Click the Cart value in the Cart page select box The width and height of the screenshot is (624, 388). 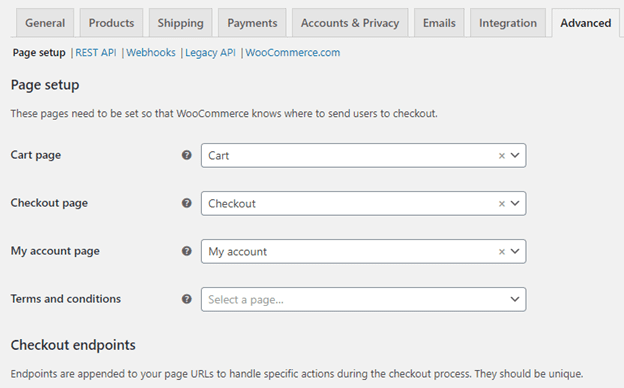[218, 156]
